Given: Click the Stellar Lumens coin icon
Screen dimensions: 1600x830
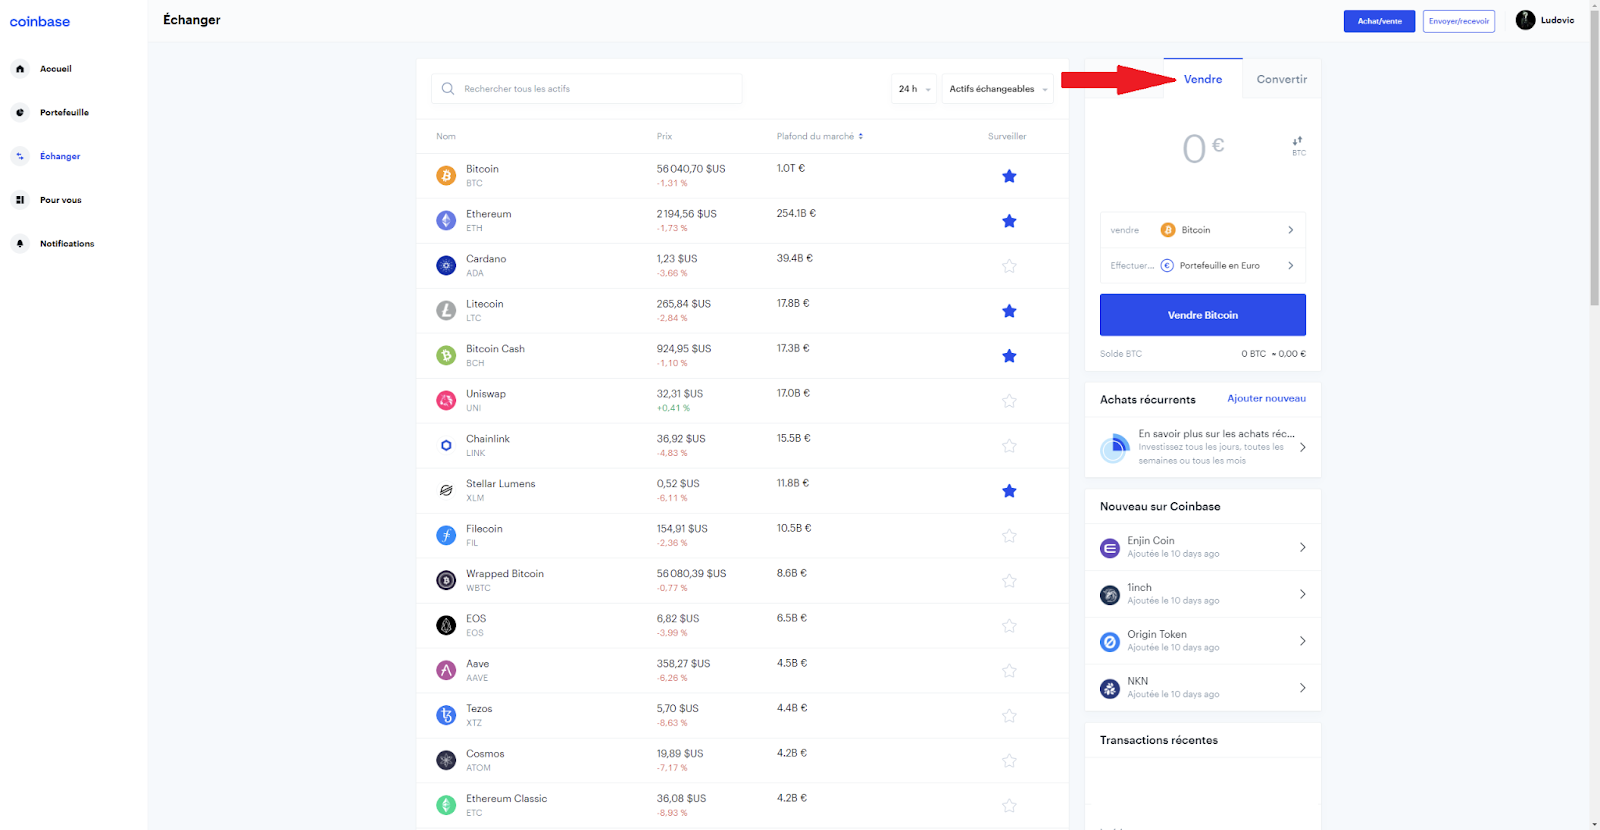Looking at the screenshot, I should click(x=446, y=491).
